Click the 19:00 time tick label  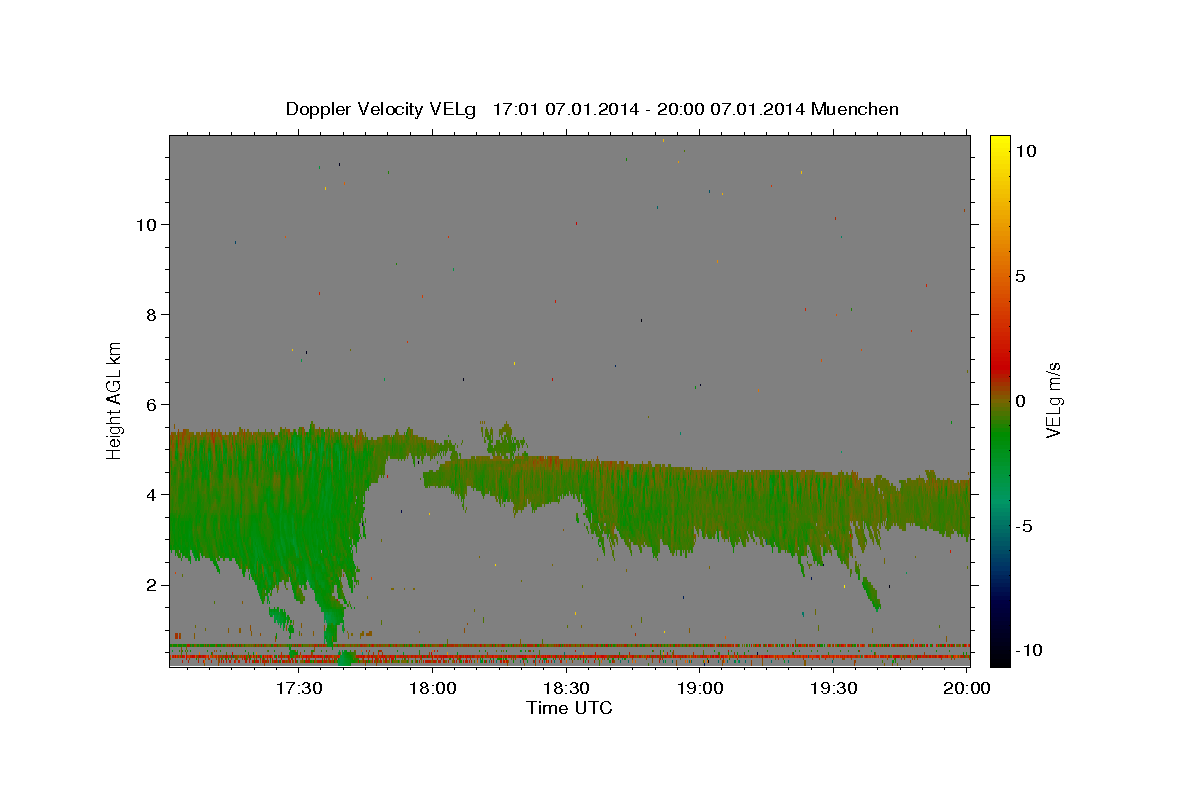pyautogui.click(x=701, y=688)
